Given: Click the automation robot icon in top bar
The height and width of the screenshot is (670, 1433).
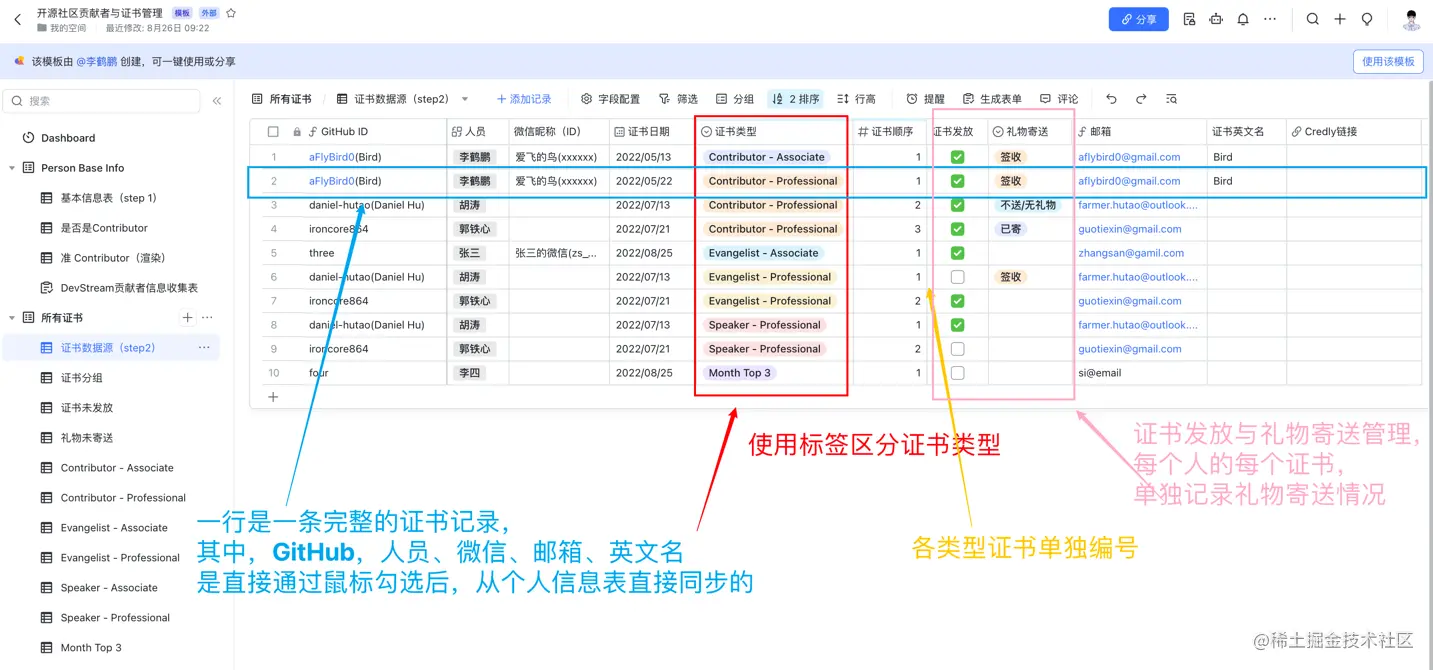Looking at the screenshot, I should (x=1216, y=19).
